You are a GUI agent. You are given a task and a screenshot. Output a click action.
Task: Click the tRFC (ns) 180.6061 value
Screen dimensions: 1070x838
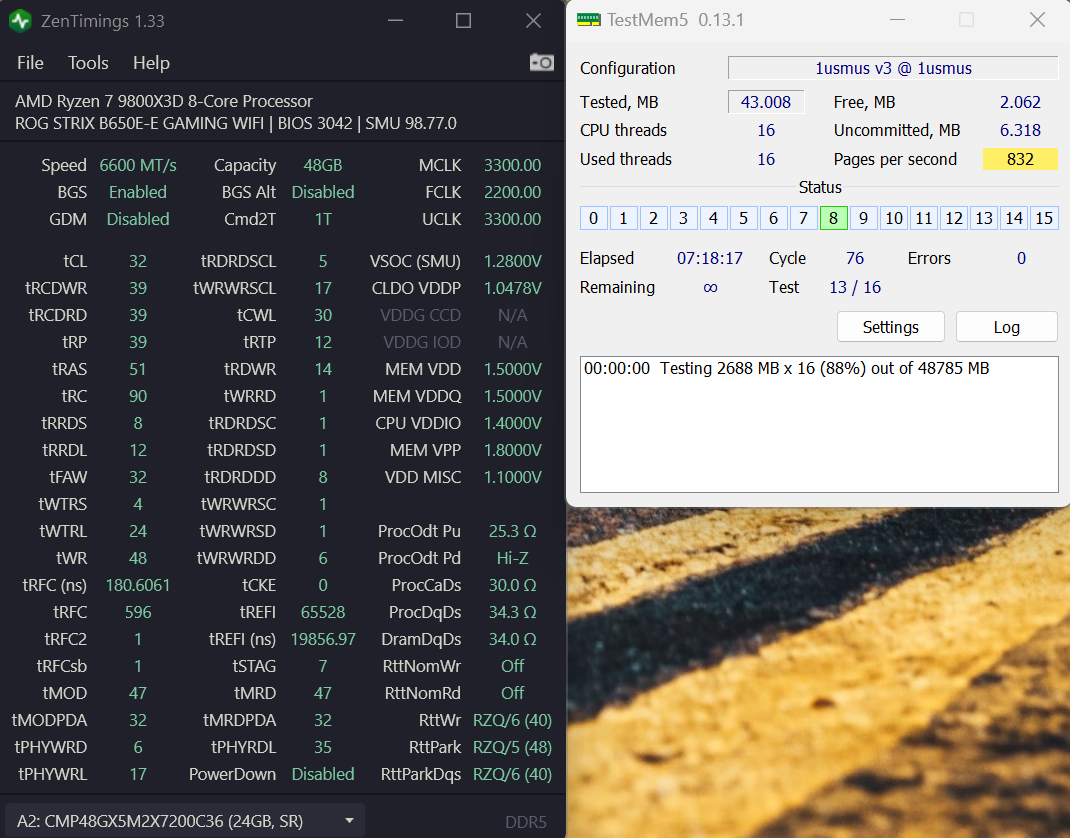pyautogui.click(x=138, y=585)
